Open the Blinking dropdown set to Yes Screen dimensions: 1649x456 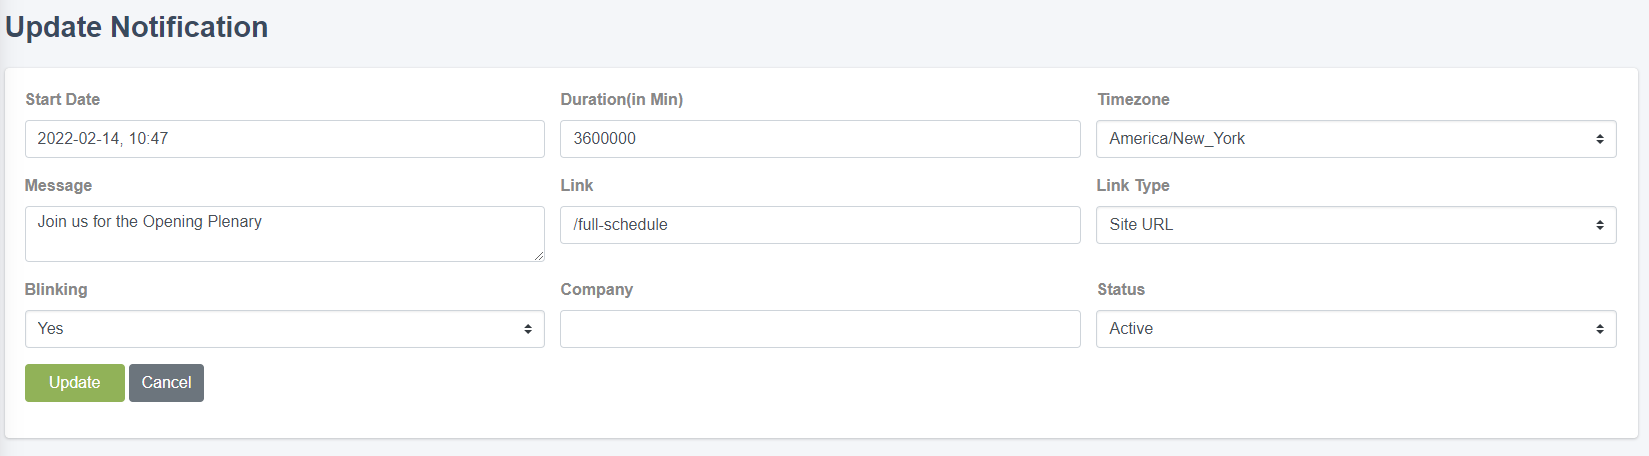pyautogui.click(x=285, y=329)
